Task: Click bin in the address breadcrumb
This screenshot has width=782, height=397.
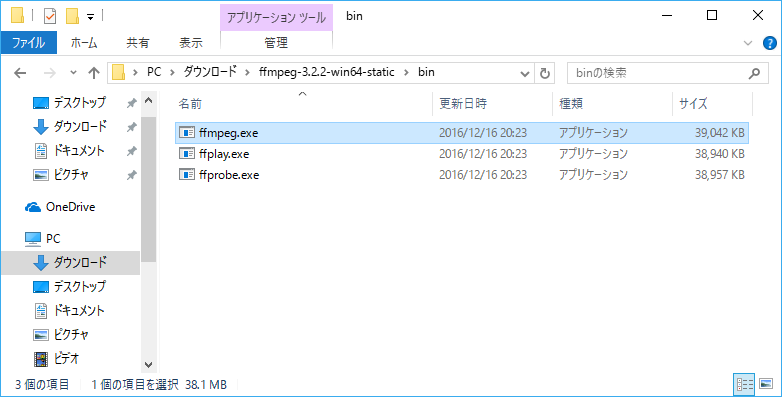Action: [426, 72]
